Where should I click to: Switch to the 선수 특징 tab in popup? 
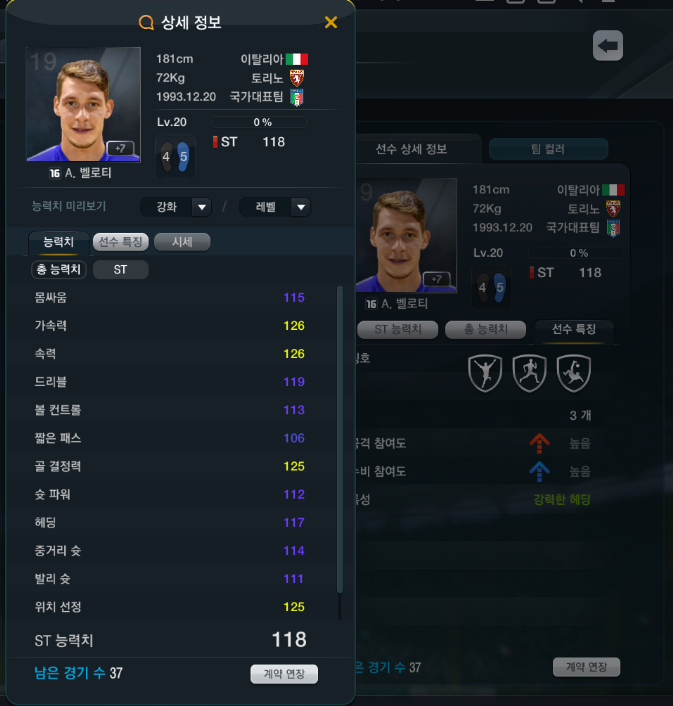(121, 242)
